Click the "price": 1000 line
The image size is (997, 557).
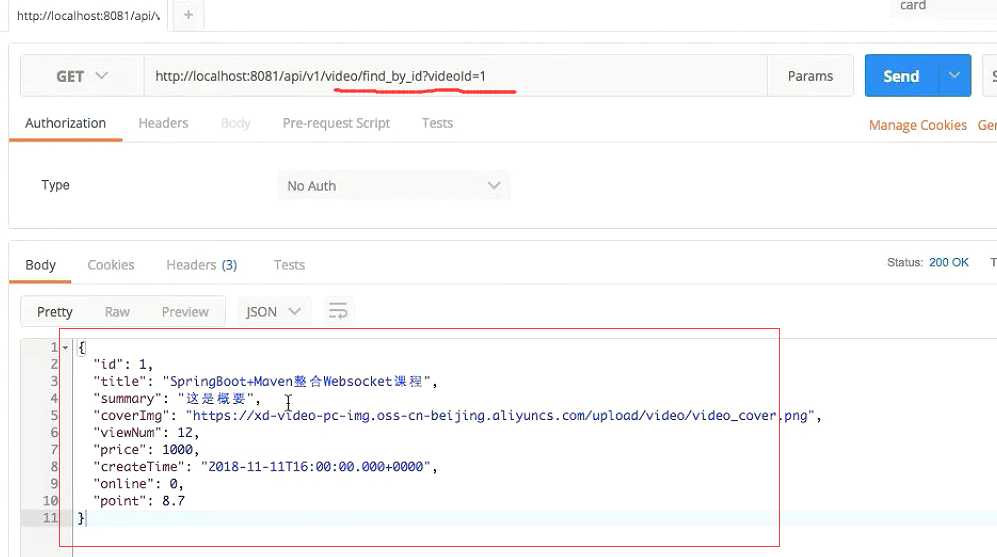point(146,450)
